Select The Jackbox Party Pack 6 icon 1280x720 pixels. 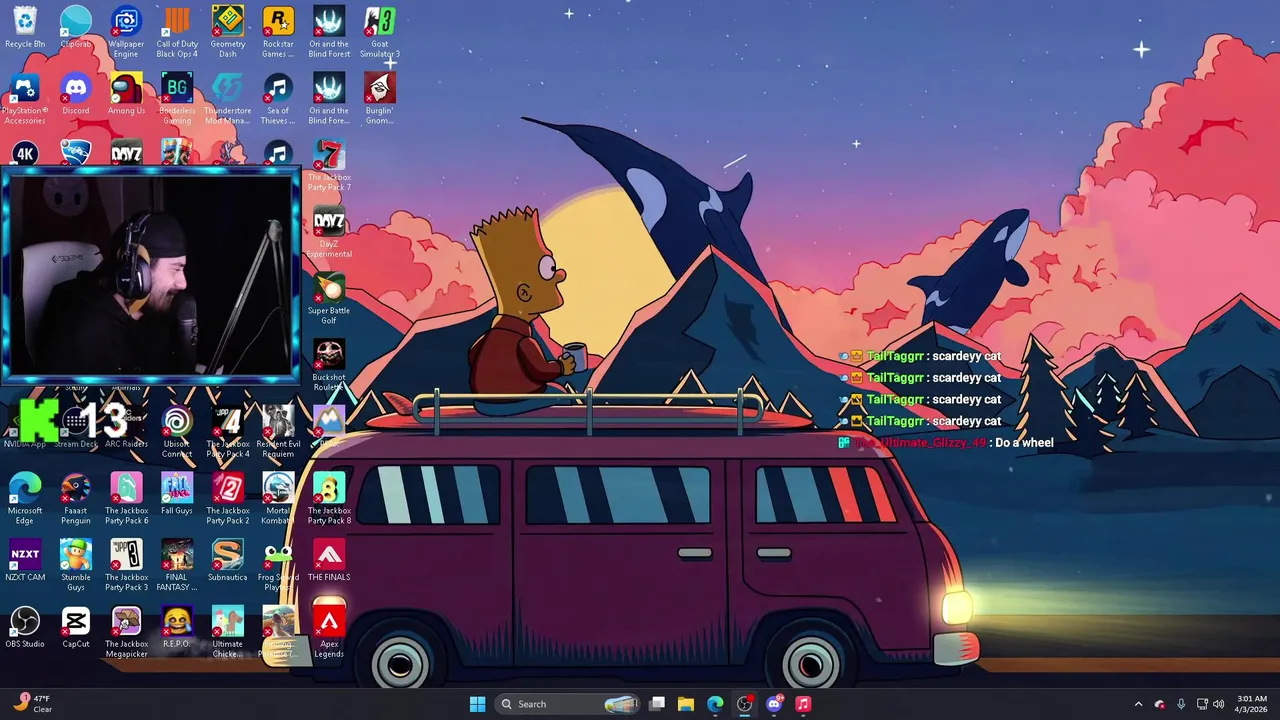(126, 499)
